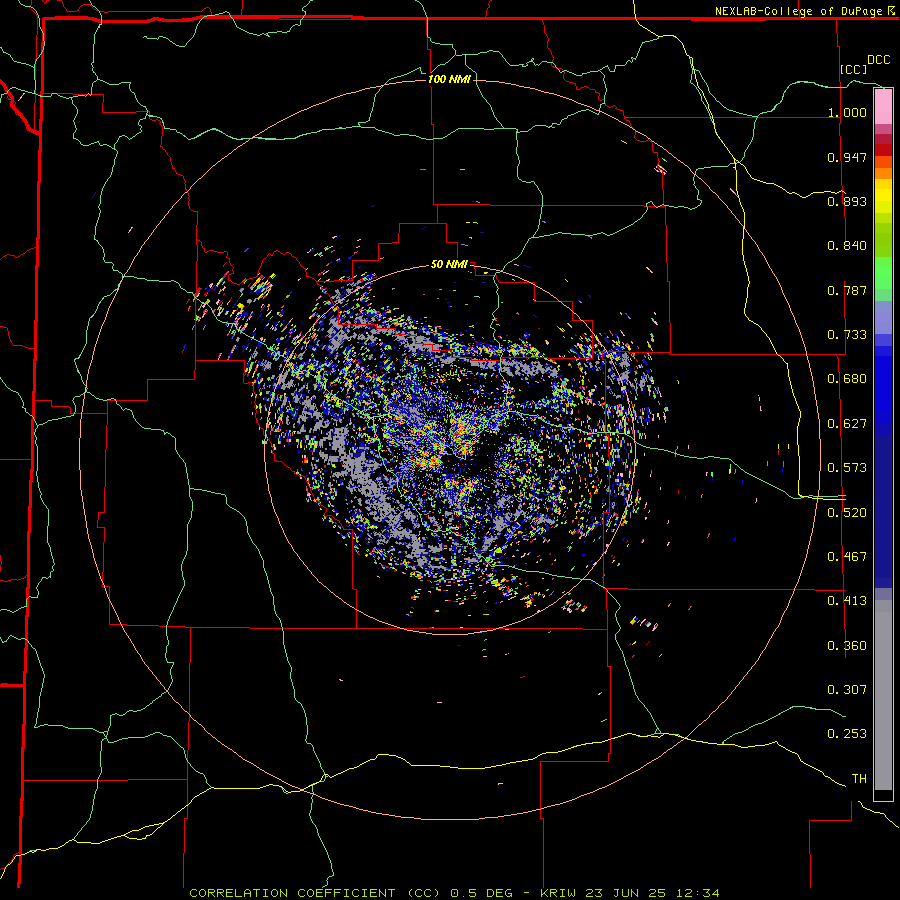The width and height of the screenshot is (900, 900).
Task: Pick the 0.680 legend value
Action: (847, 379)
